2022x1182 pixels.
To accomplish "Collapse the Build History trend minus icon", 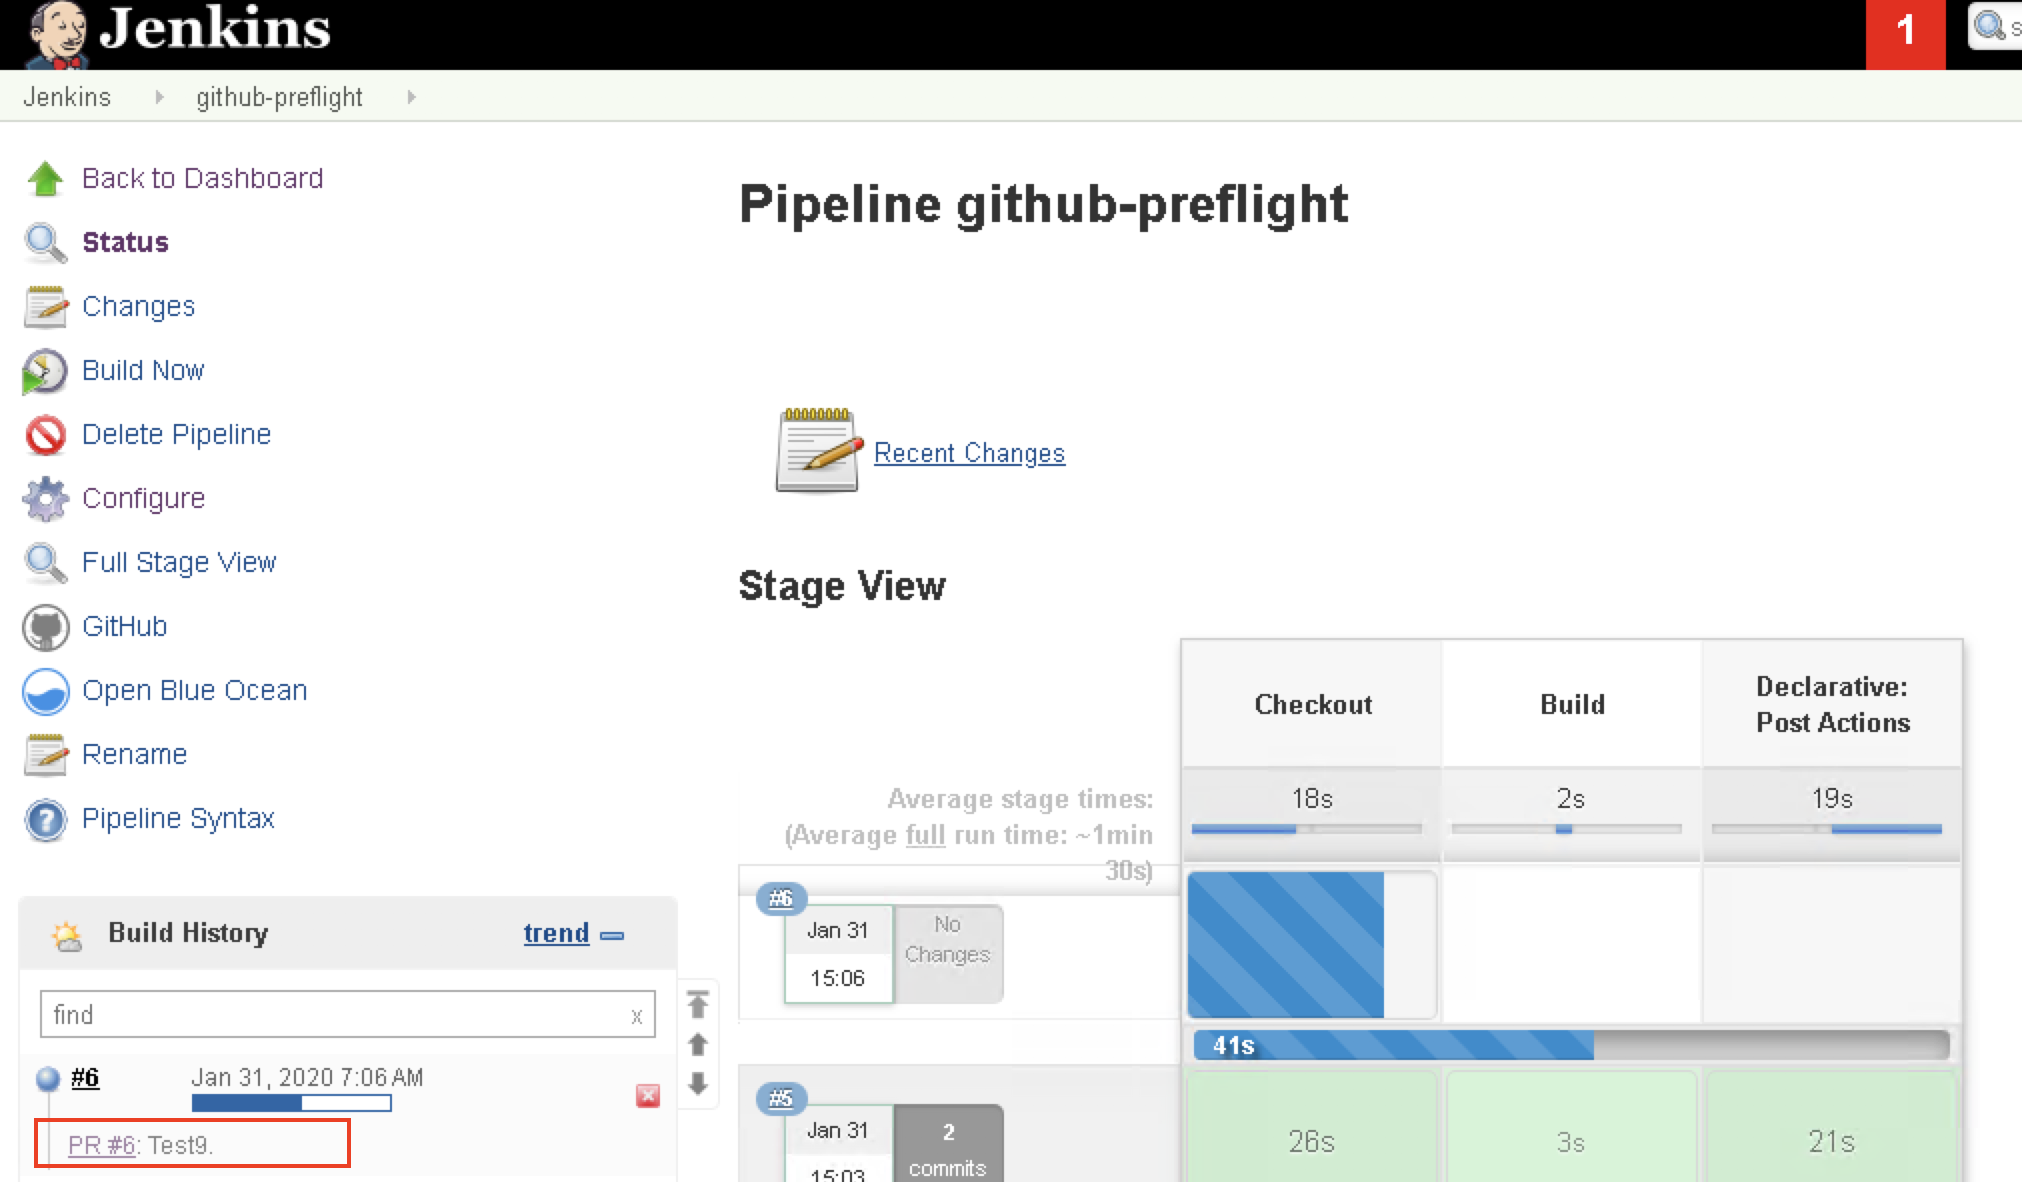I will tap(612, 935).
